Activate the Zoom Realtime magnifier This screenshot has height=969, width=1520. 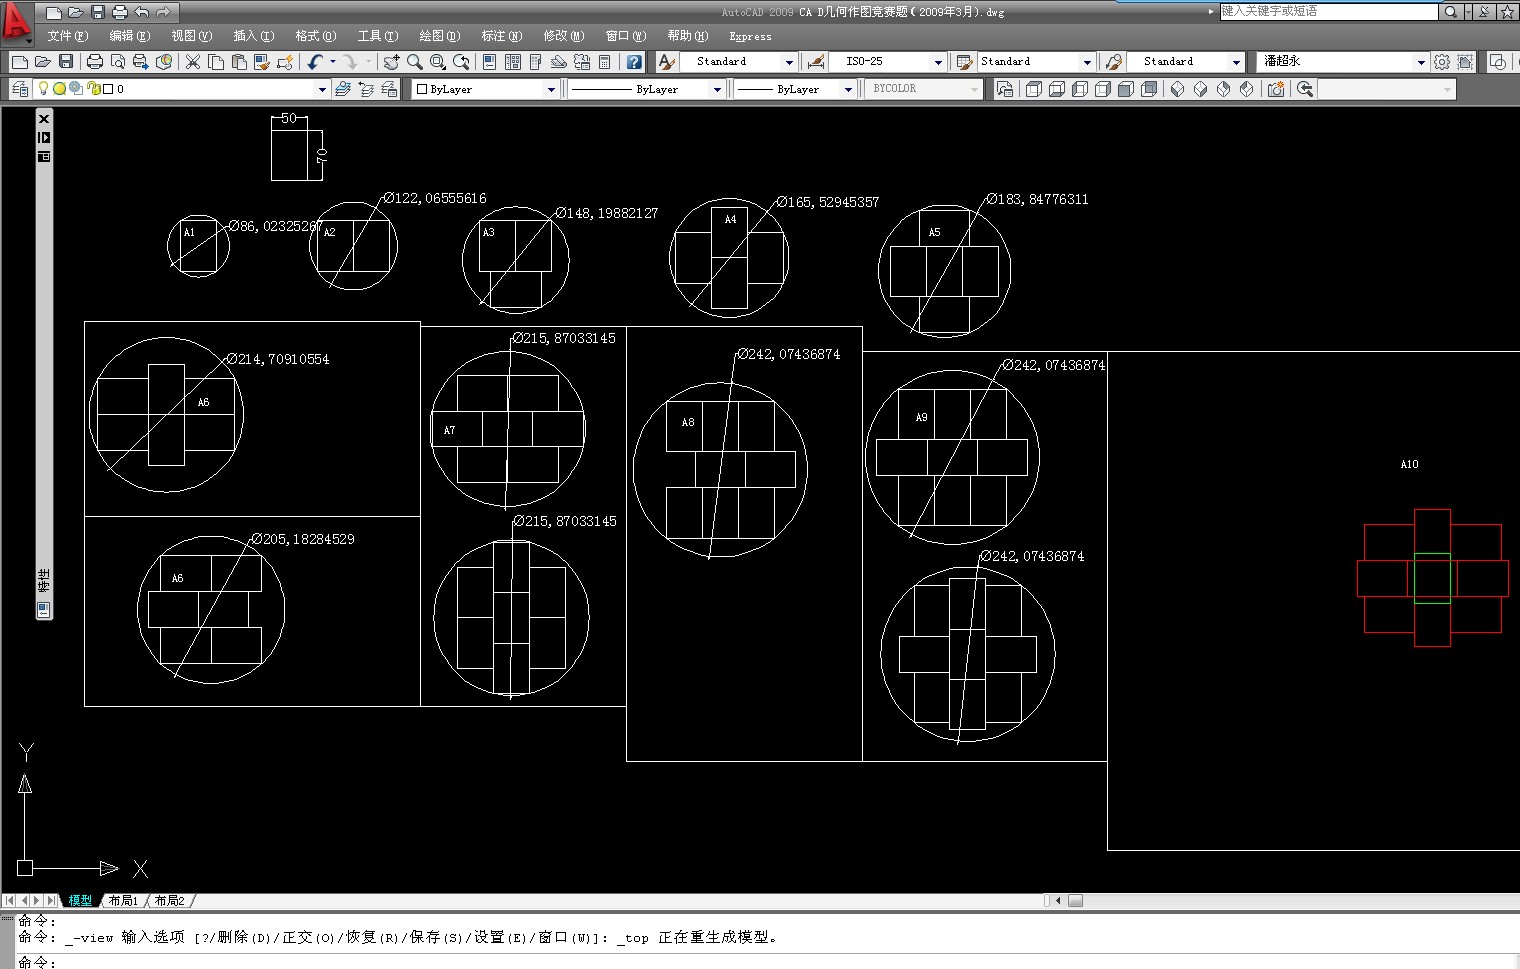(x=415, y=62)
